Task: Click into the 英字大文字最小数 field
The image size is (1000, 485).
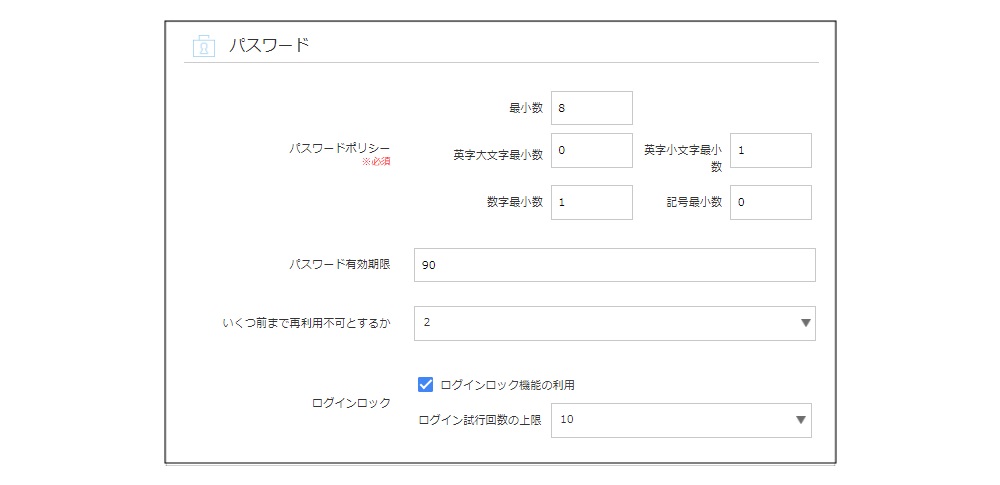Action: point(591,151)
